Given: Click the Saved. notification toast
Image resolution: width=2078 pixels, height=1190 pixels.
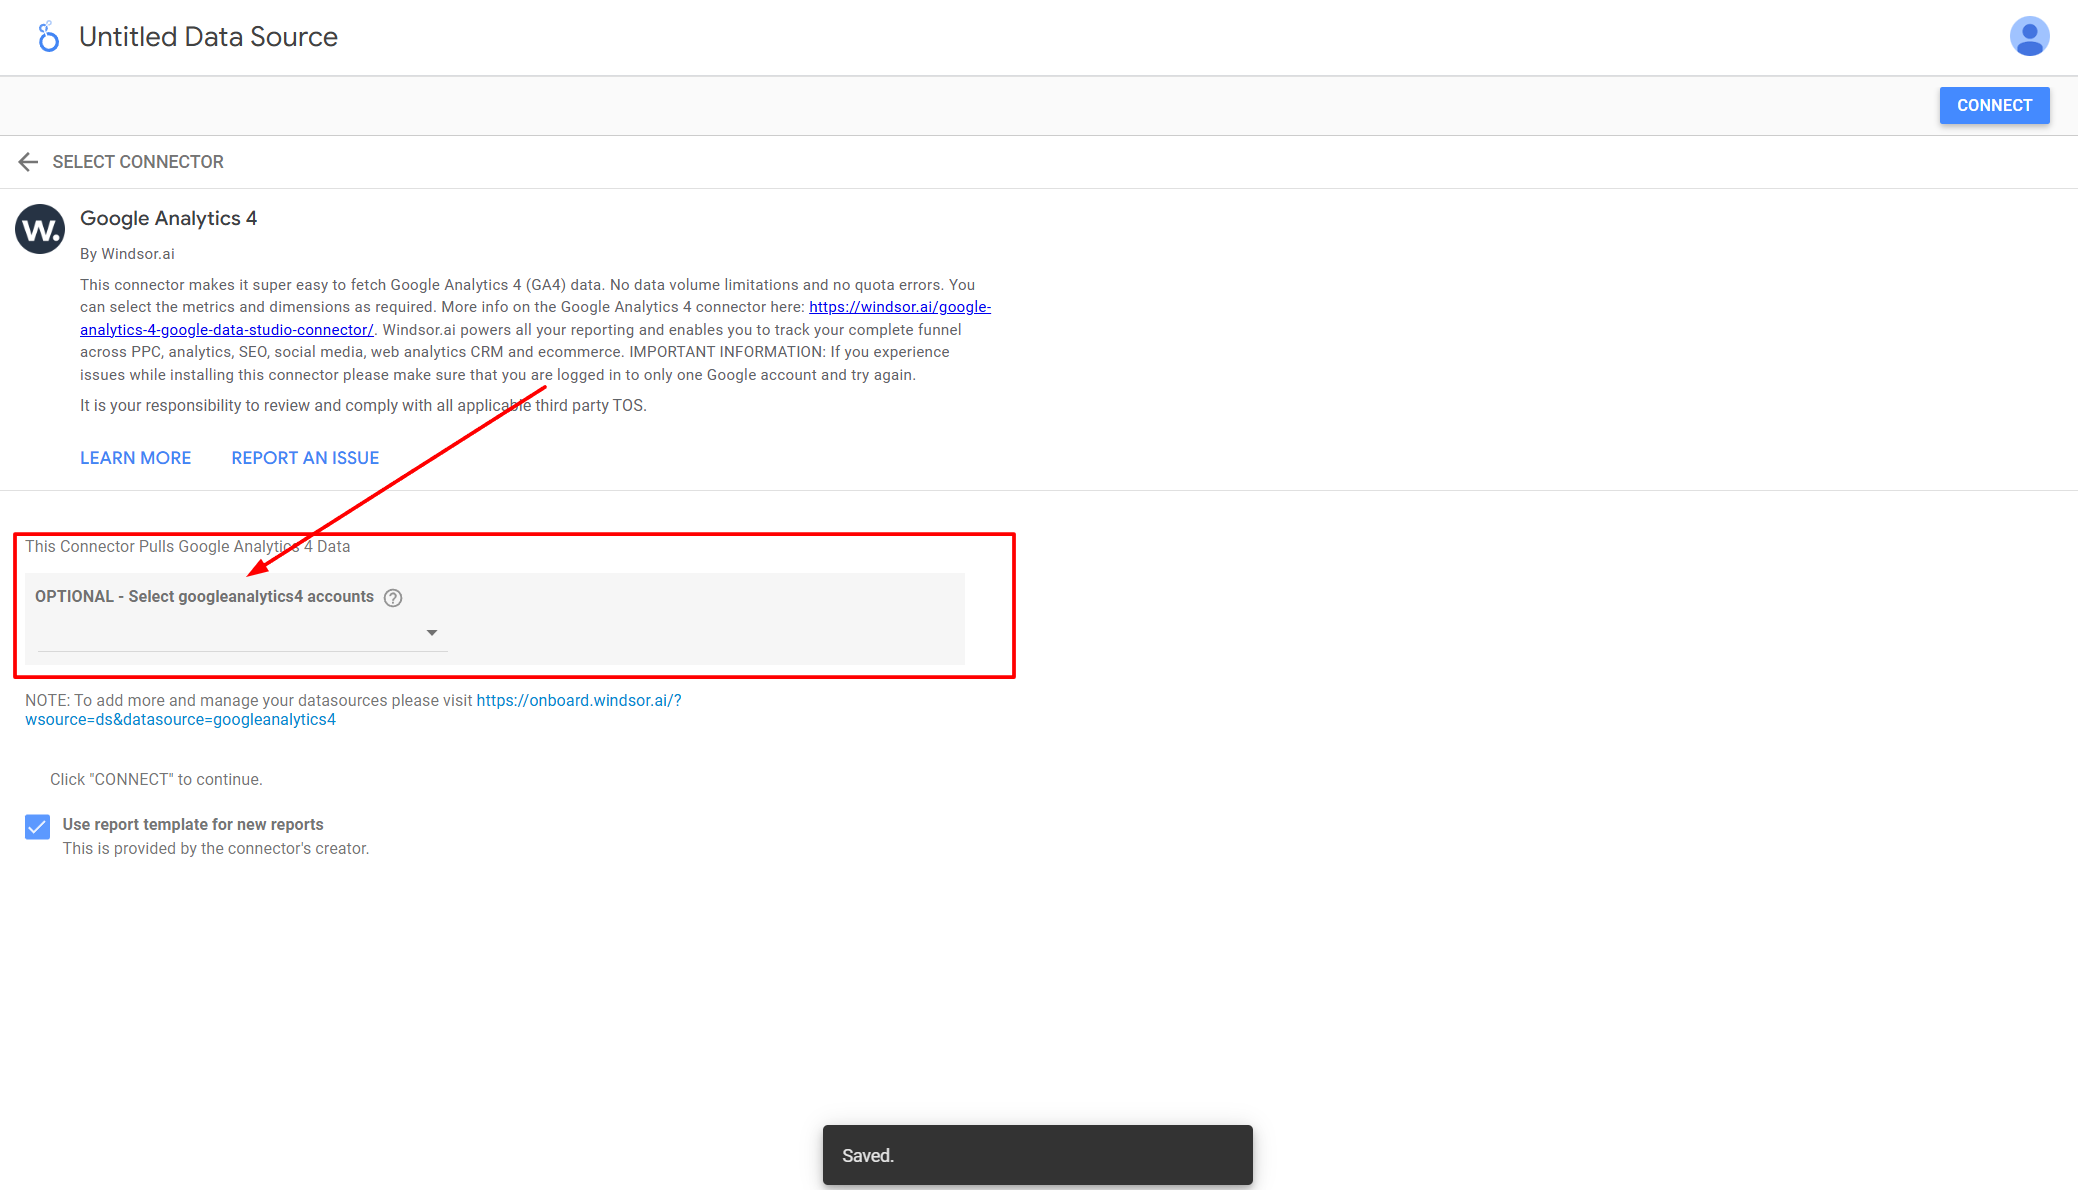Looking at the screenshot, I should [x=1037, y=1155].
